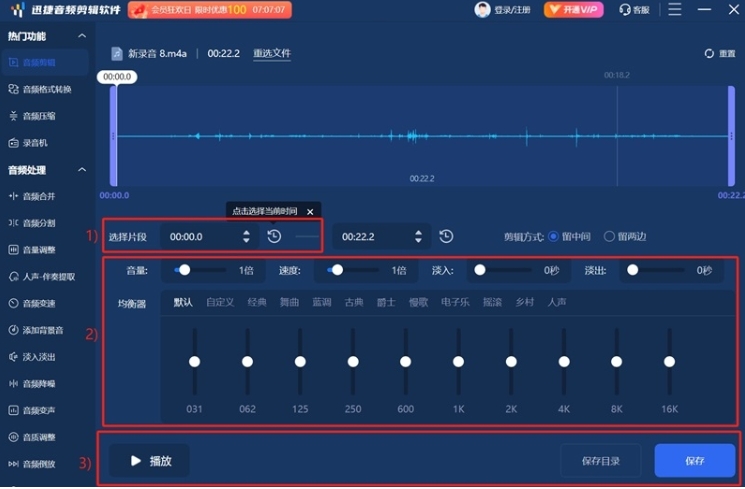Click the 音量 volume slider handle
Screen dimensions: 745x489
184,270
